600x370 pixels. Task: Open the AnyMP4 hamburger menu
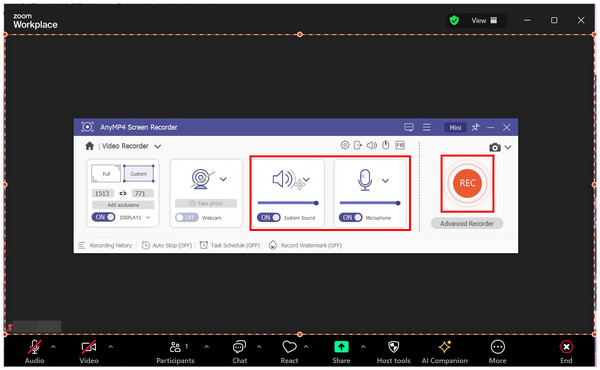coord(427,127)
